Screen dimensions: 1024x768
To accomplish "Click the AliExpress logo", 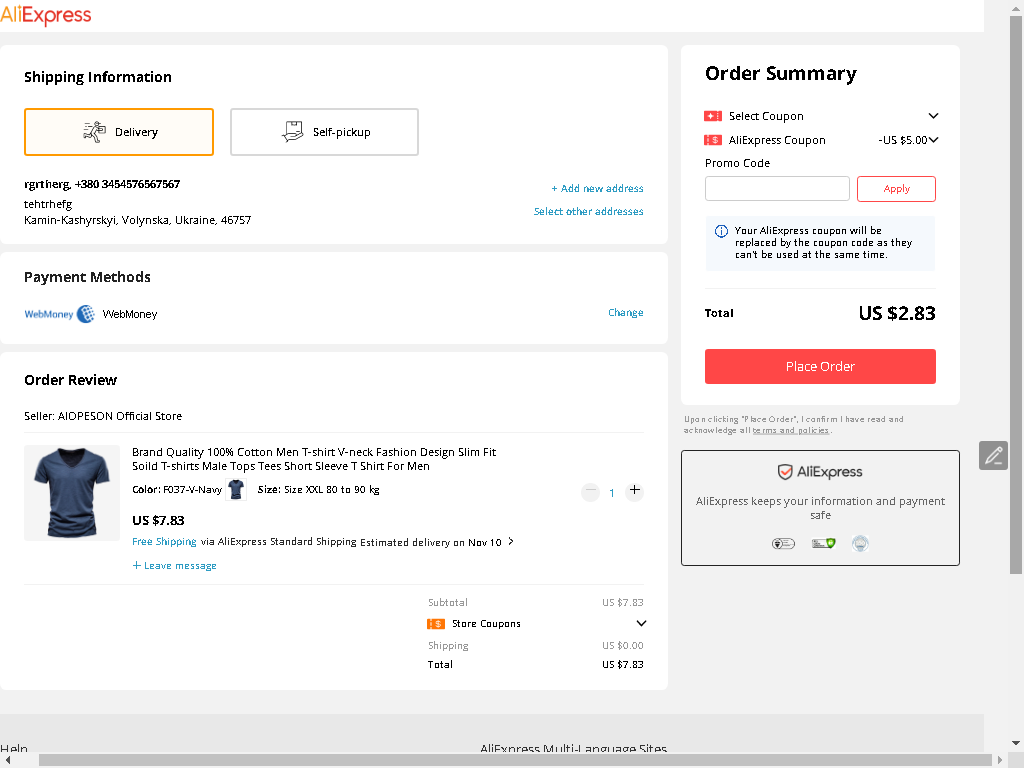I will point(46,14).
